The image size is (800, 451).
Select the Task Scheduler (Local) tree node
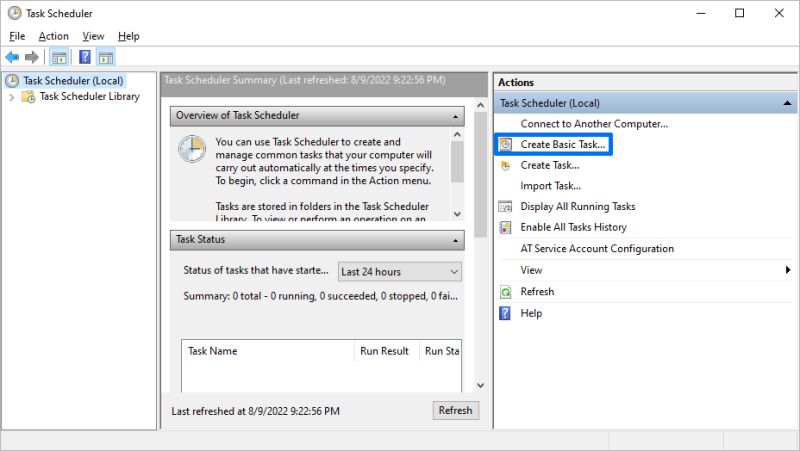pyautogui.click(x=73, y=81)
